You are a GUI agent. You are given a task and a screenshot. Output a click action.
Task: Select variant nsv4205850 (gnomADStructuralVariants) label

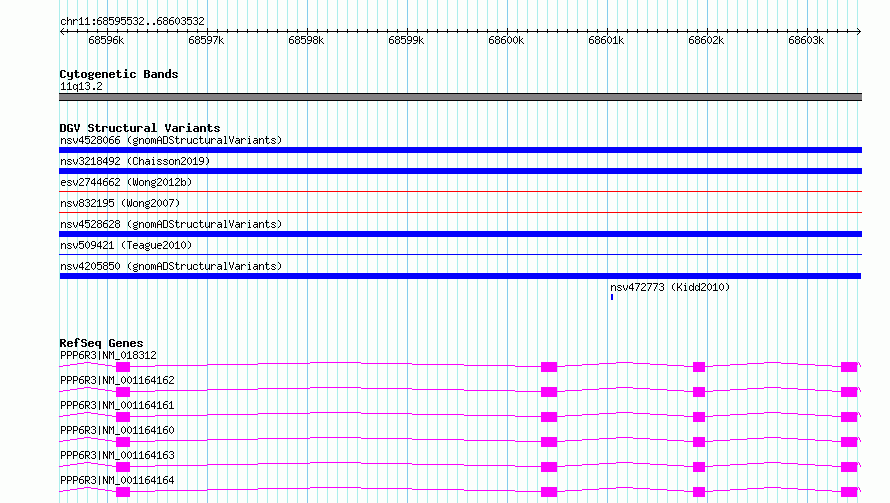point(171,266)
